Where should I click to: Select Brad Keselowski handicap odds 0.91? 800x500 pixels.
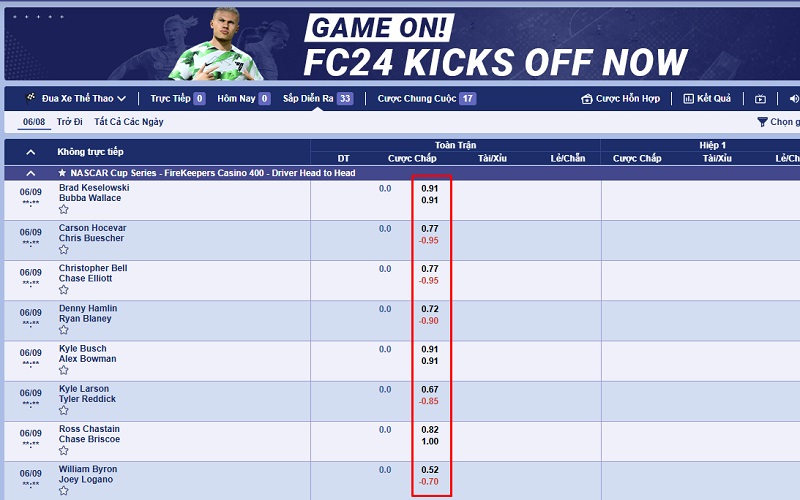point(429,188)
